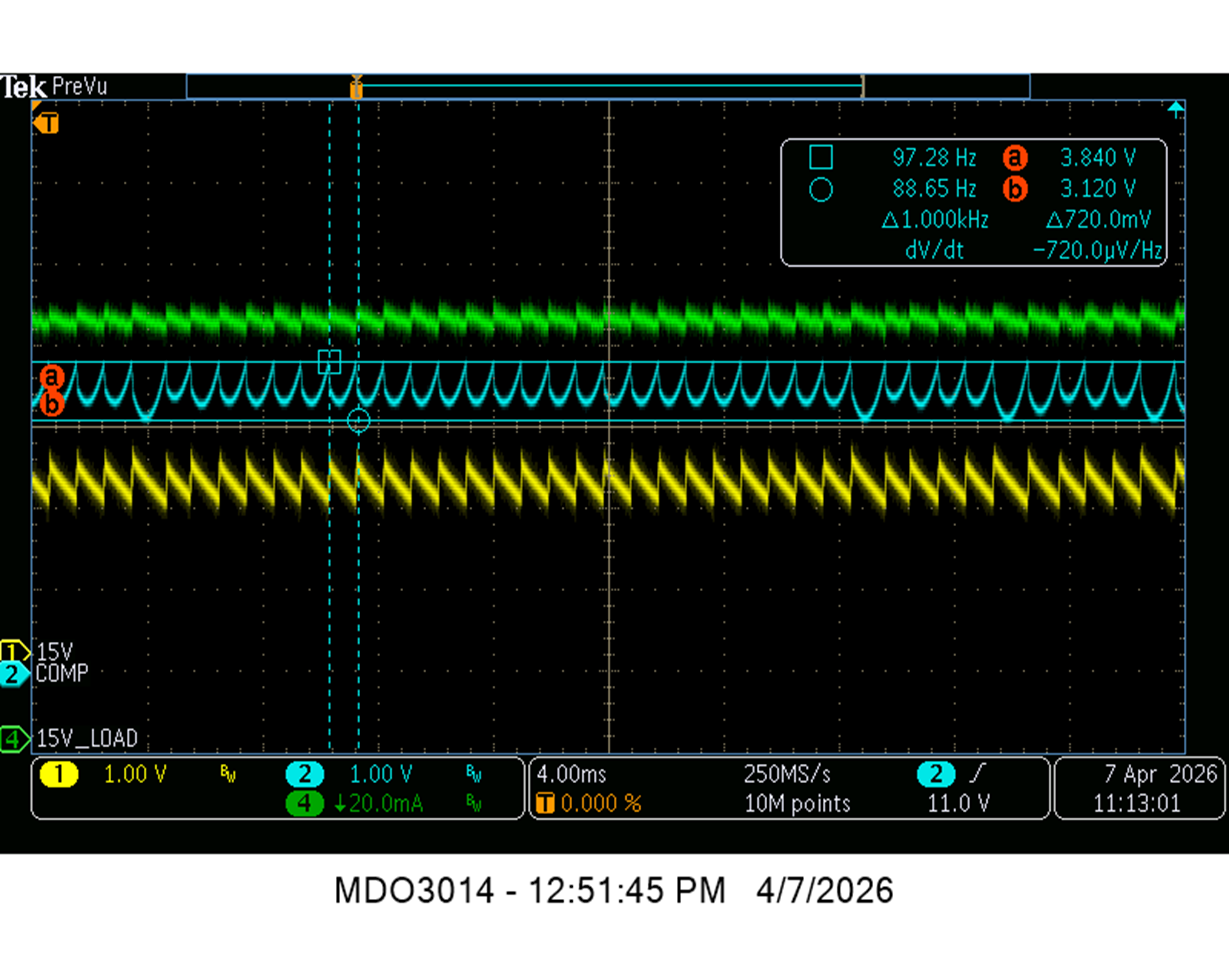The image size is (1229, 976).
Task: Select channel 2 COMP ground indicator
Action: [x=15, y=673]
